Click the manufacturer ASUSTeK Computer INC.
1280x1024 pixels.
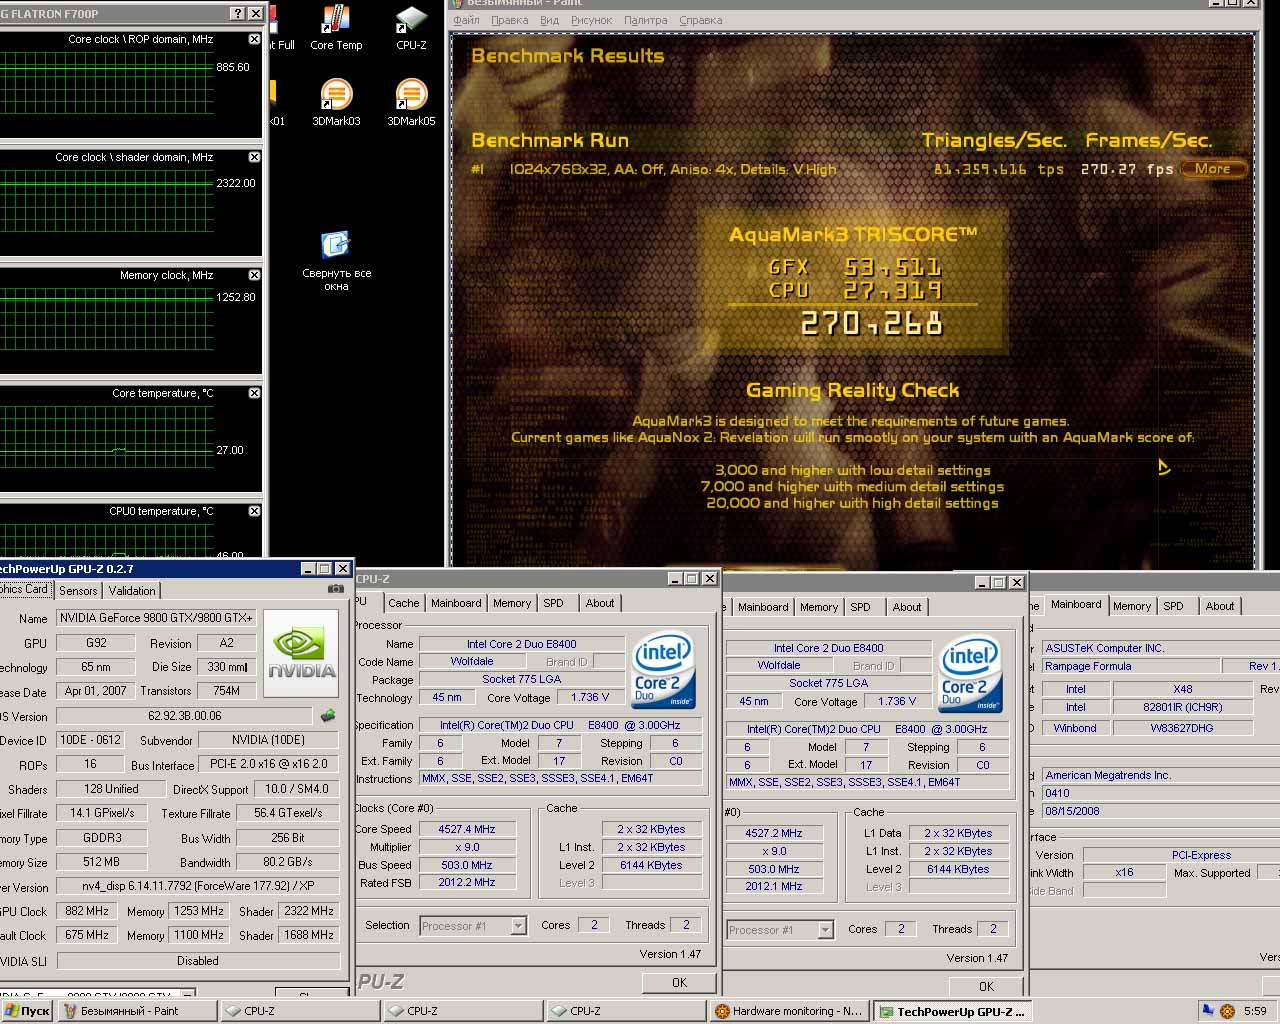click(1161, 648)
